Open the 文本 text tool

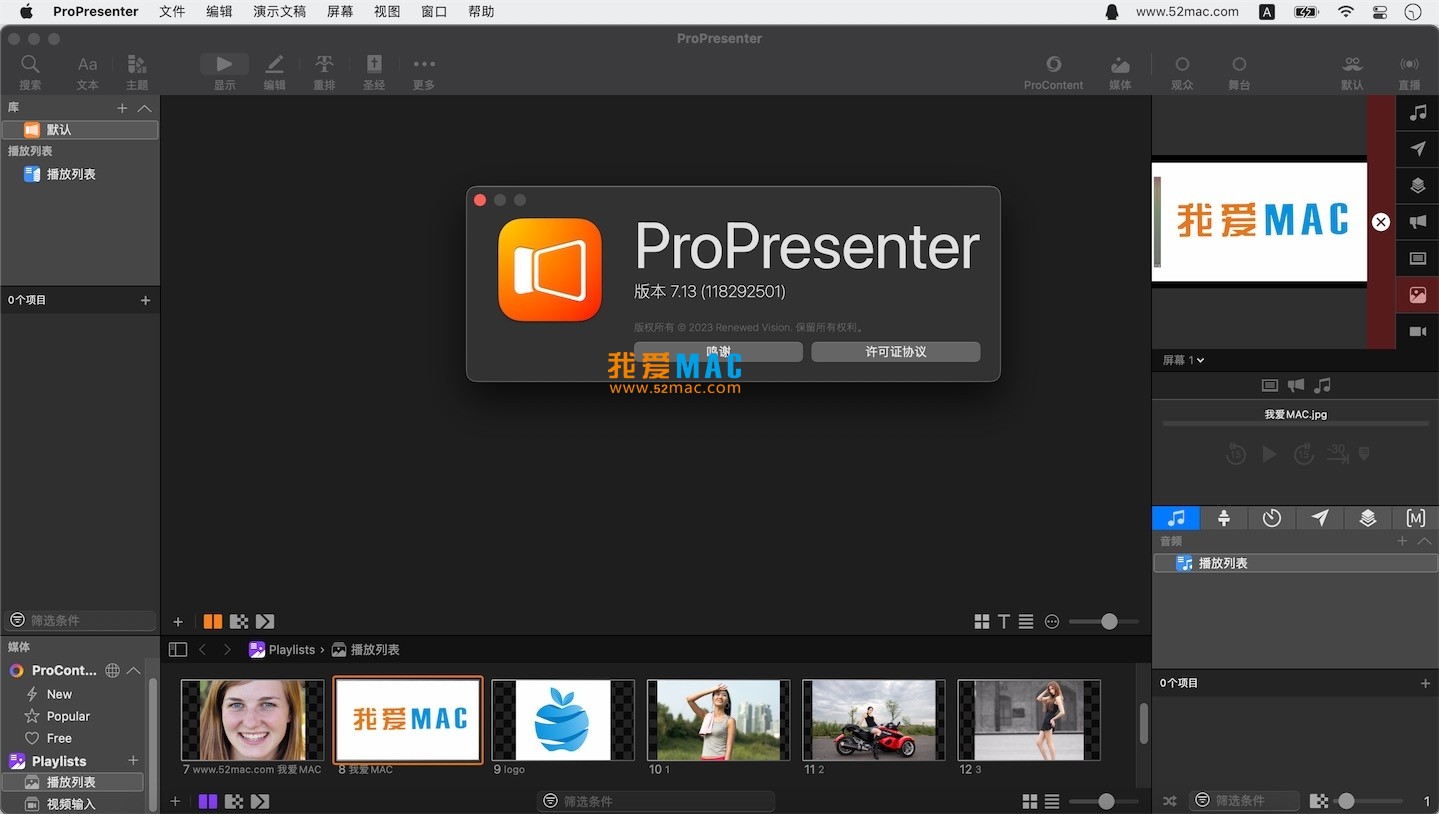(88, 71)
